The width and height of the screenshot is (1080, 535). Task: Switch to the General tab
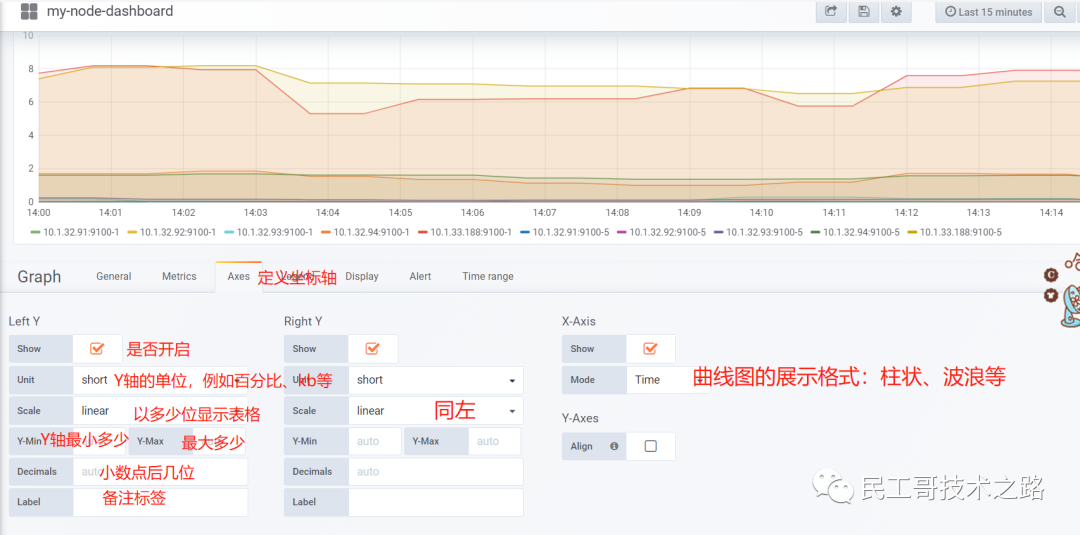(x=114, y=276)
